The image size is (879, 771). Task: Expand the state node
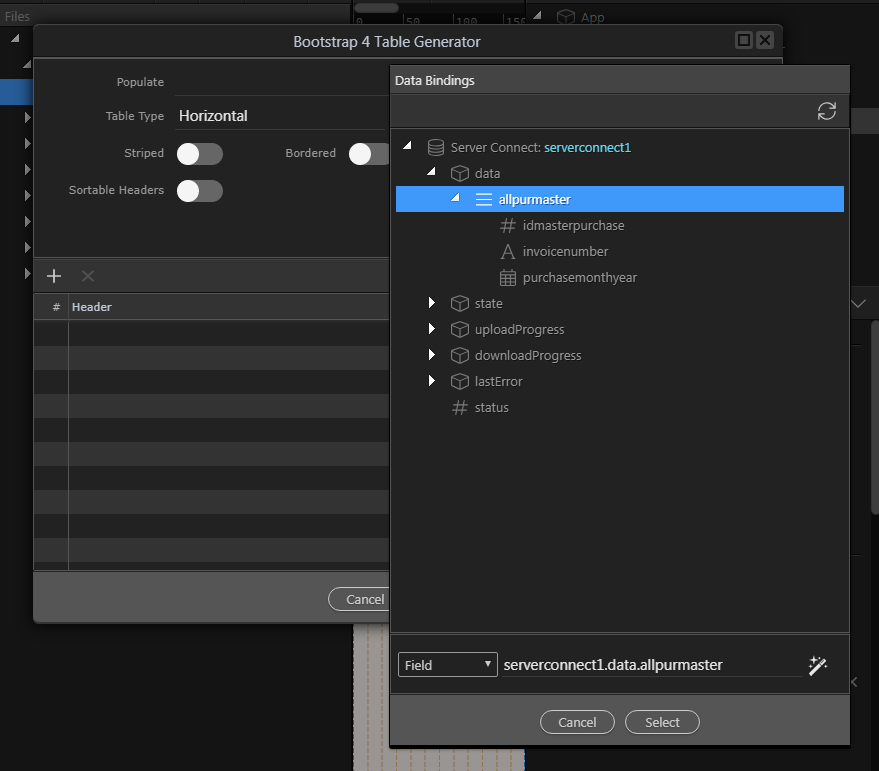coord(432,303)
